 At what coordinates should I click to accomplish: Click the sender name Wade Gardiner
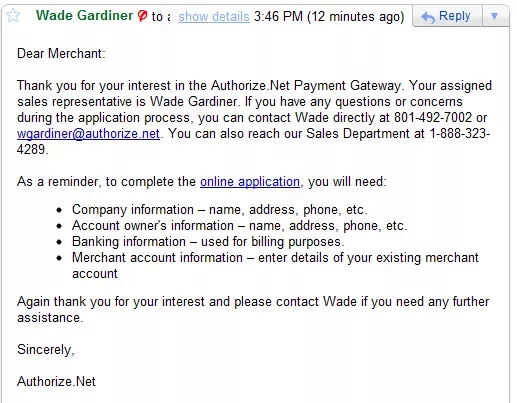84,15
